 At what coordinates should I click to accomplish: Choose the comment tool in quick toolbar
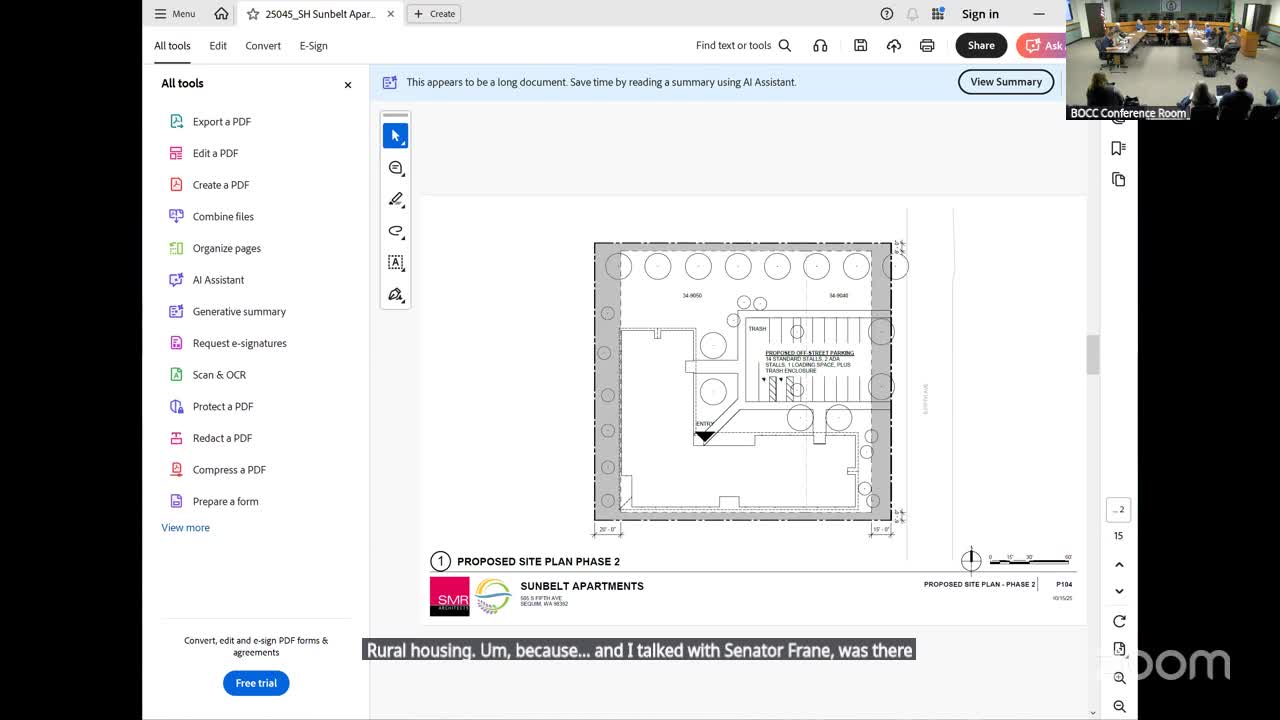point(395,168)
